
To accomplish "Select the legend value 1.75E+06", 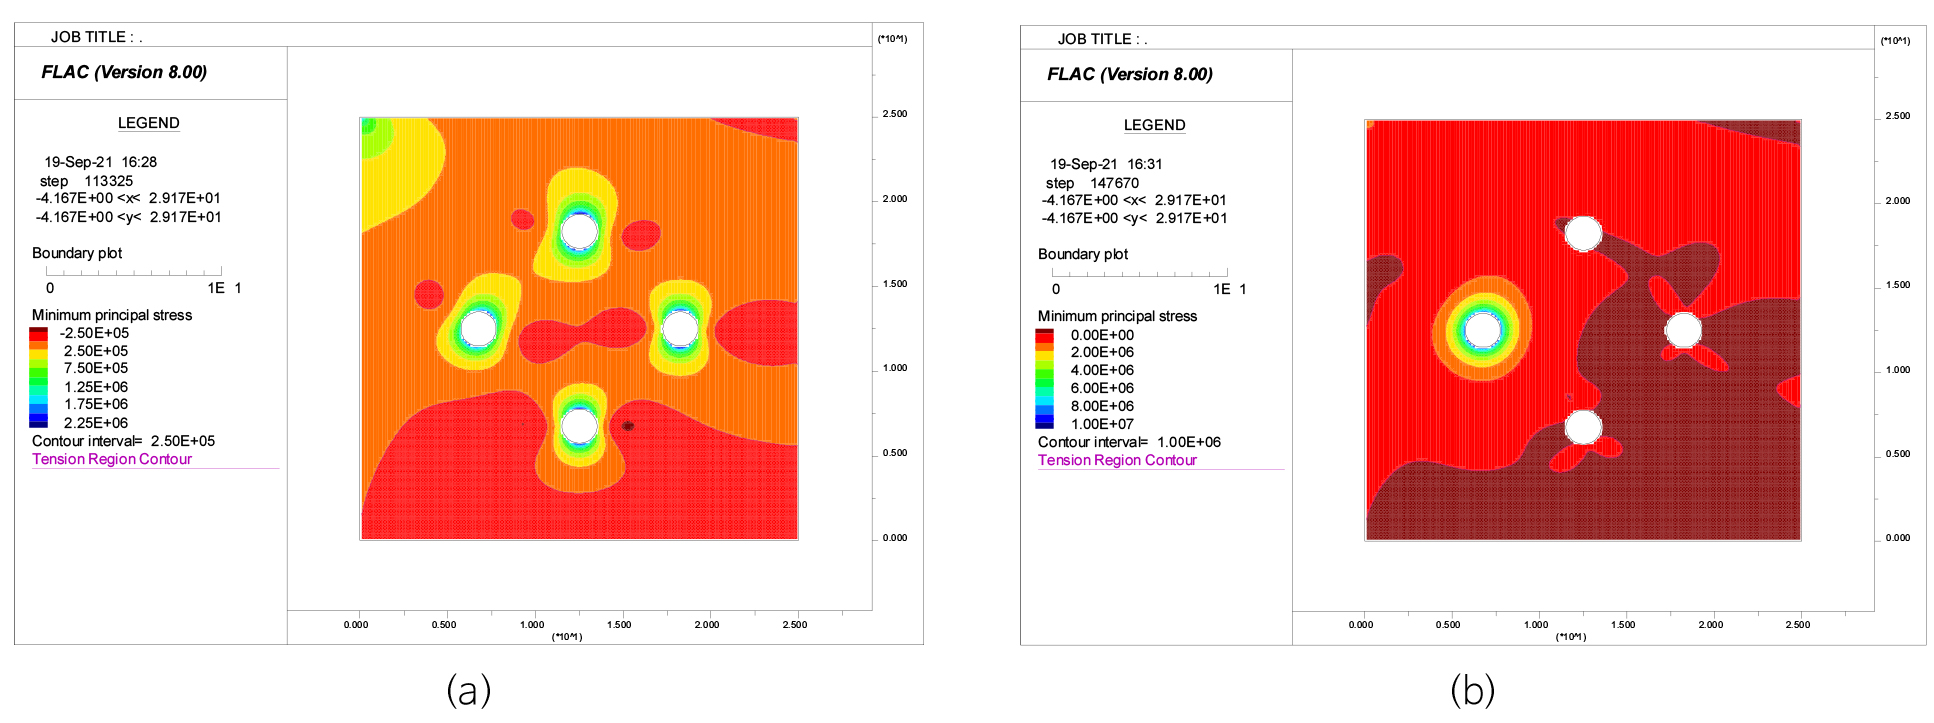I will tap(96, 404).
